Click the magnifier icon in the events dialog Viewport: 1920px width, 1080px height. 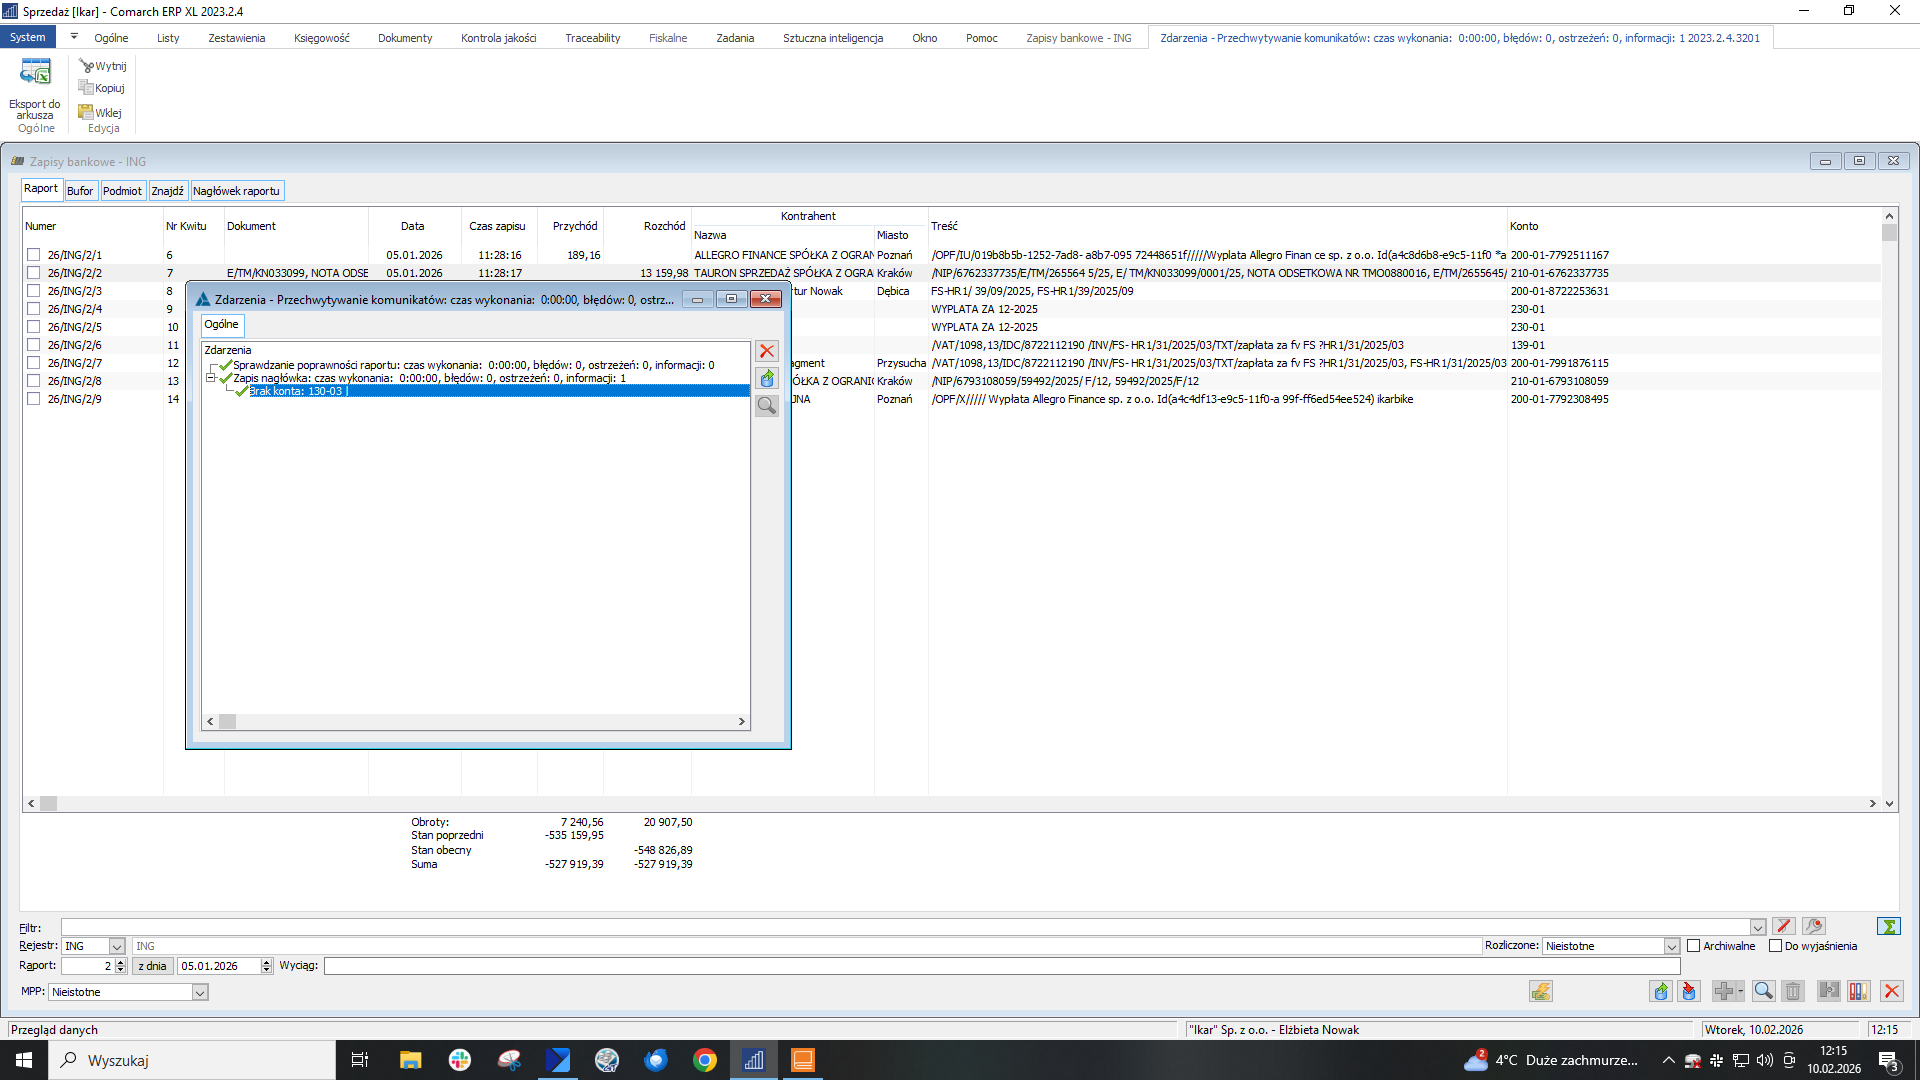click(767, 406)
